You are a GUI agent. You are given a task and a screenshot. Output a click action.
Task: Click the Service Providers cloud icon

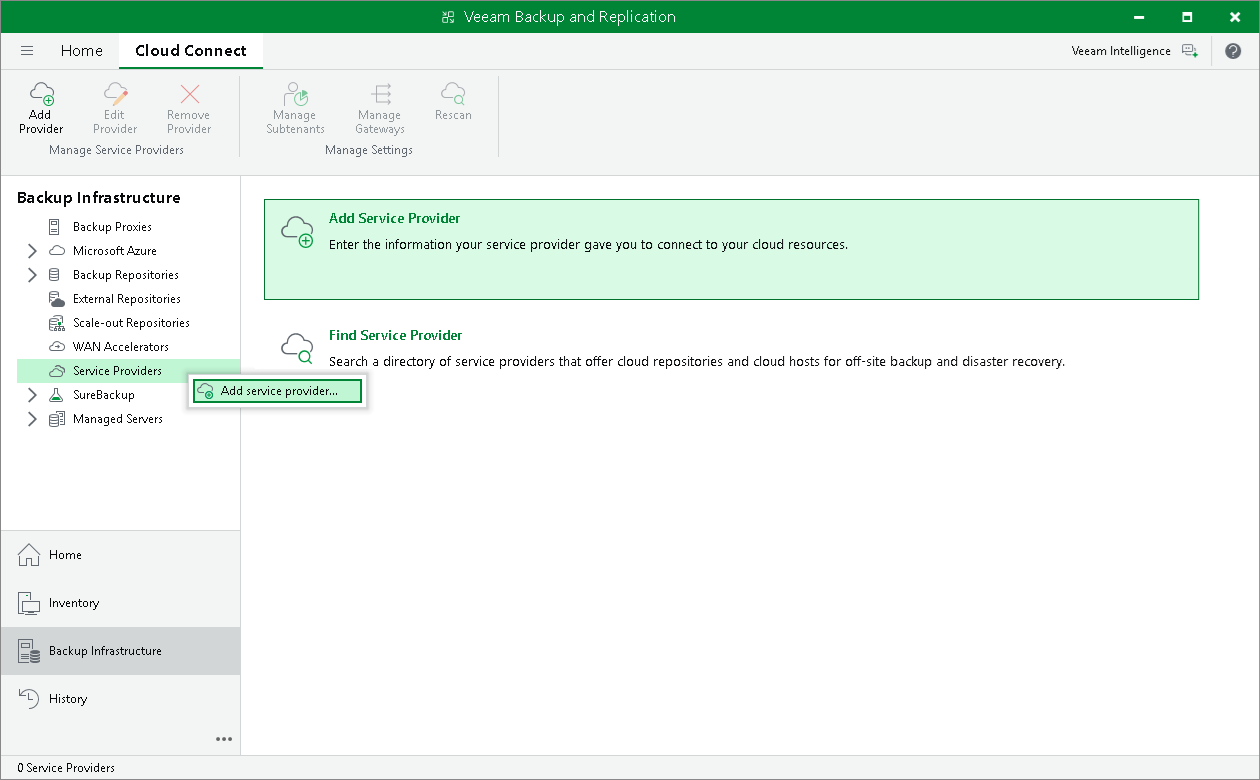[55, 371]
